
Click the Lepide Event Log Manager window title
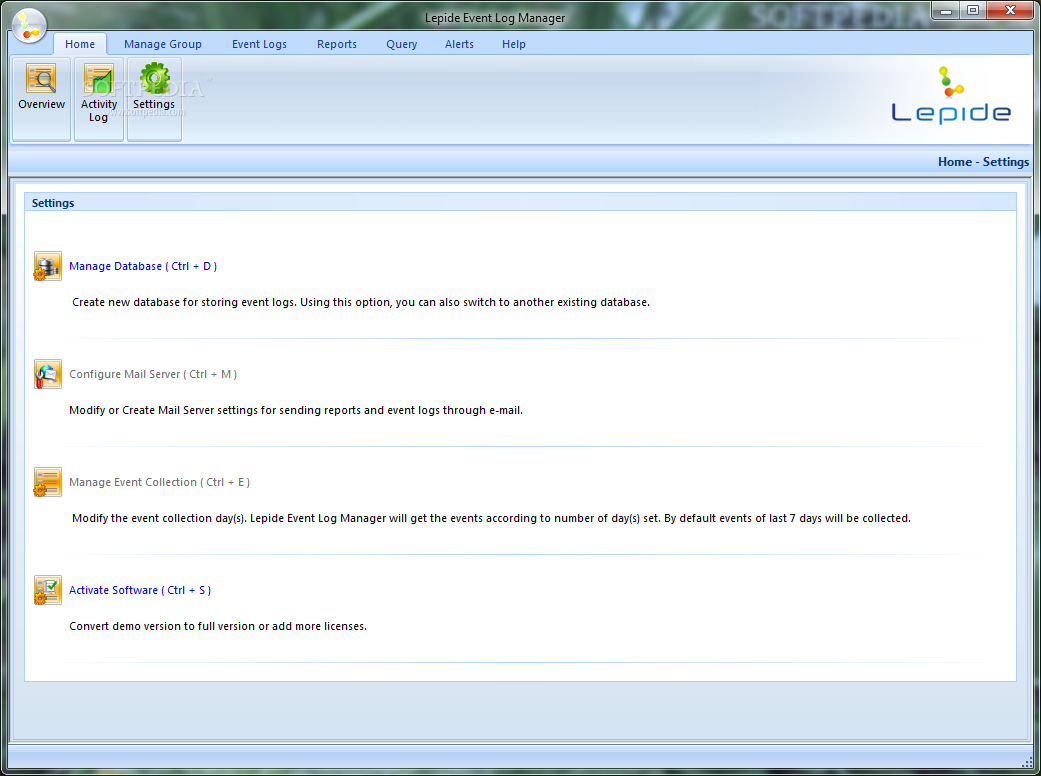click(495, 18)
